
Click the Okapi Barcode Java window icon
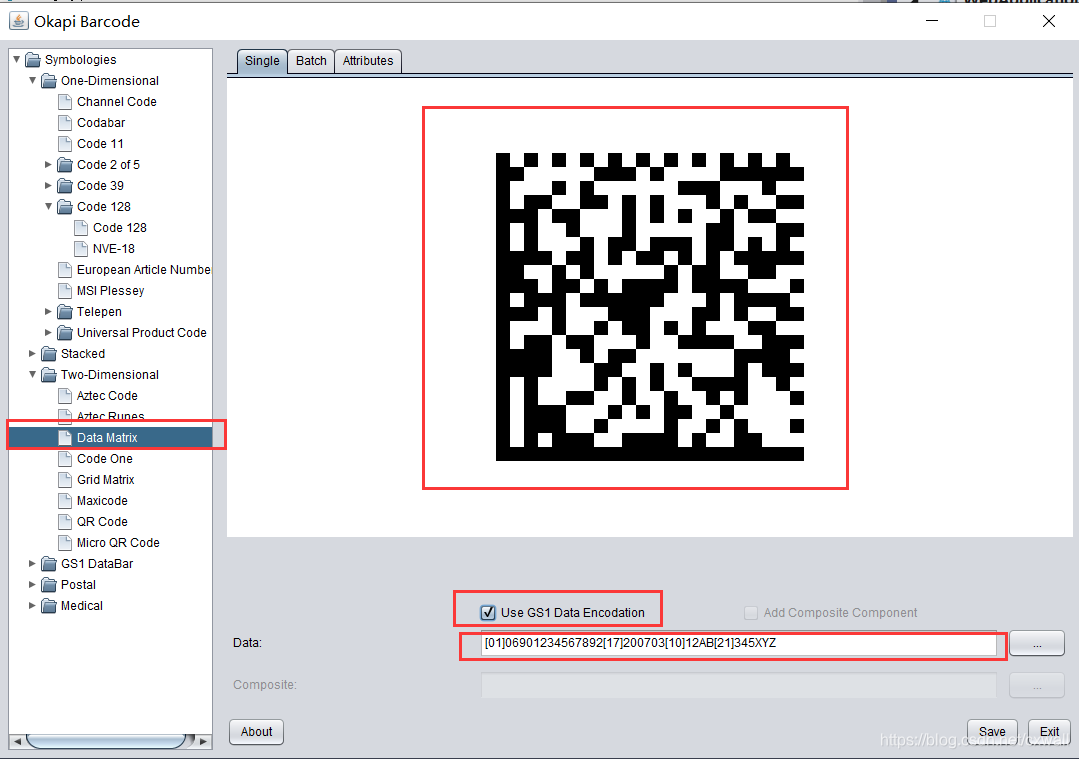(19, 21)
